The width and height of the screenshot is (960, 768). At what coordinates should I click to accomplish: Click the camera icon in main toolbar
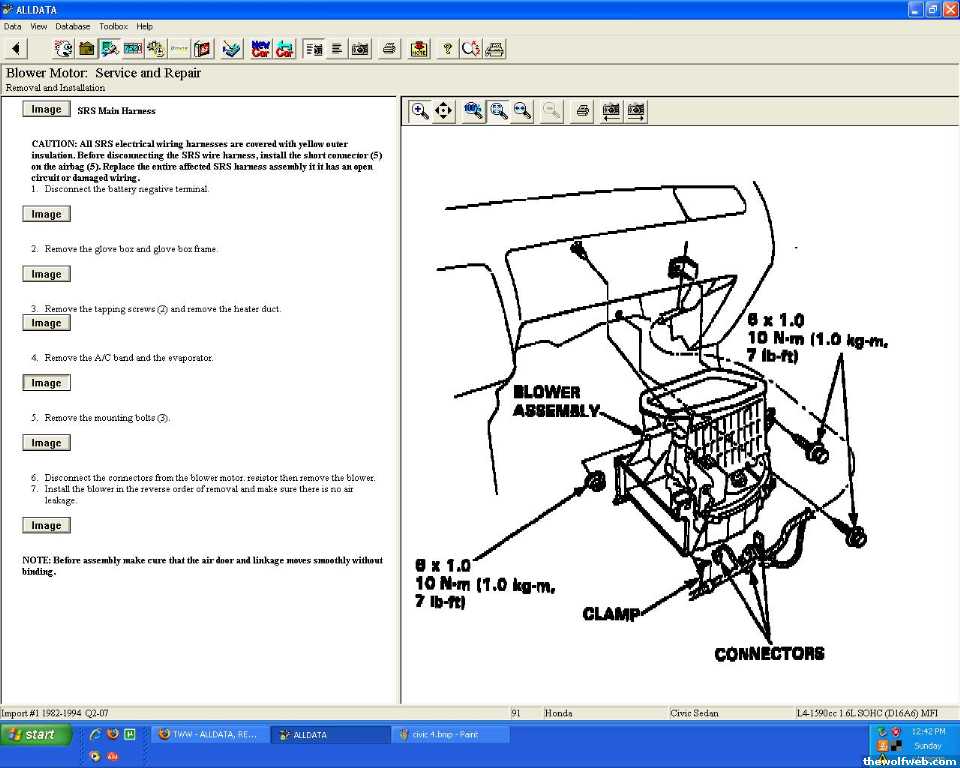tap(360, 48)
